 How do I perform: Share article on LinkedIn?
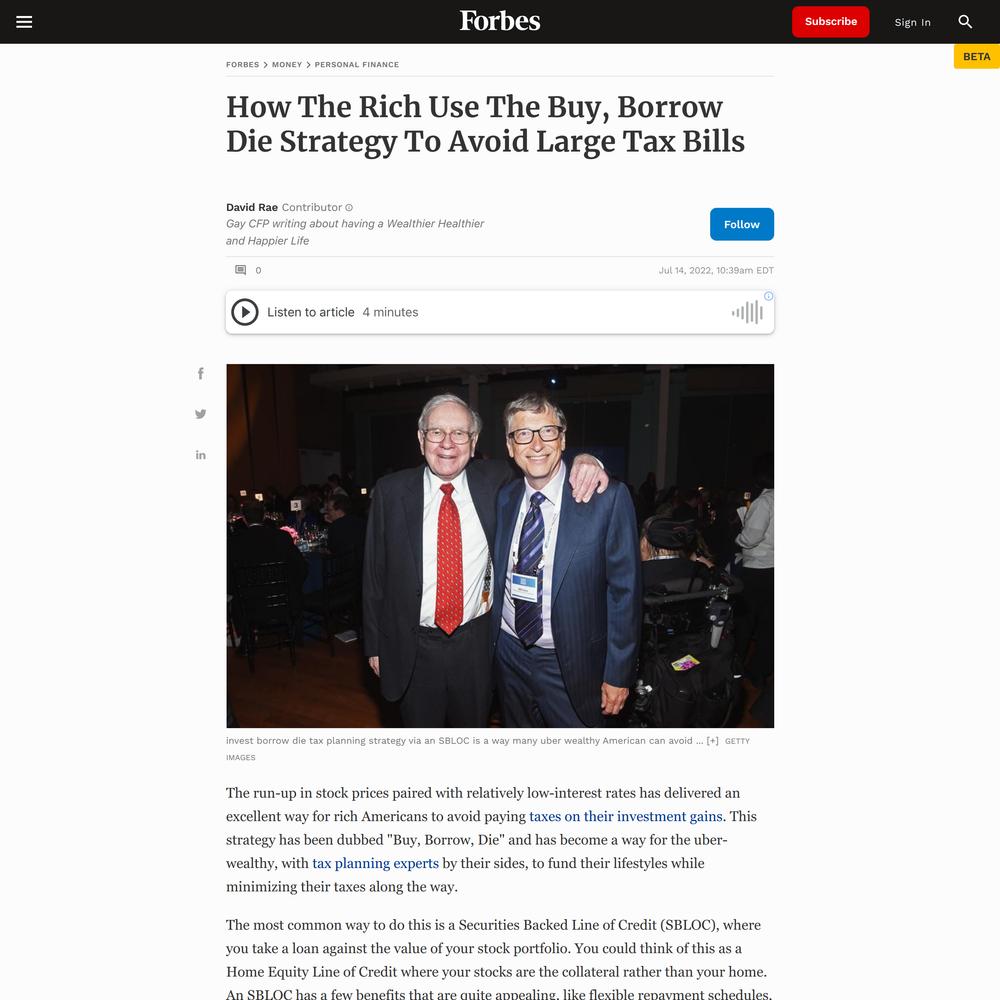201,455
